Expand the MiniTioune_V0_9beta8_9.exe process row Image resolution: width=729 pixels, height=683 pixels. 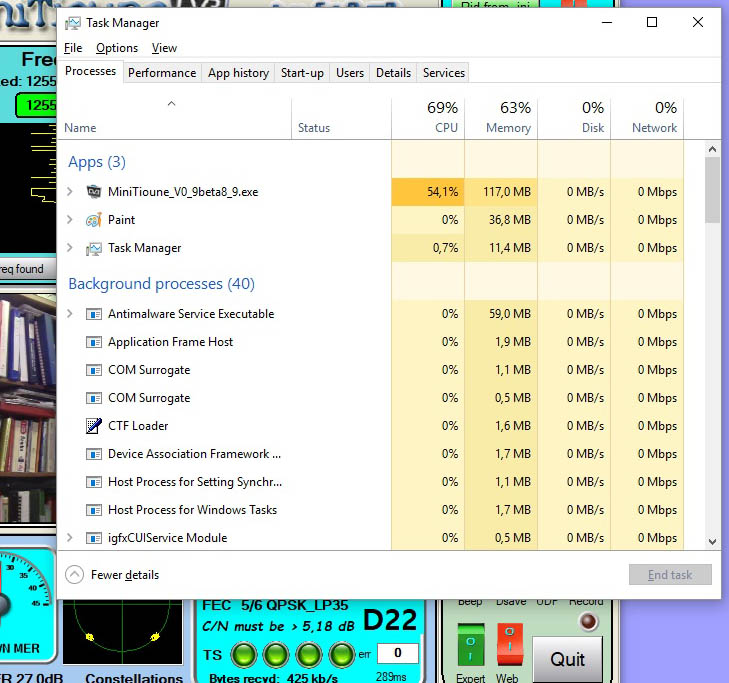click(69, 192)
